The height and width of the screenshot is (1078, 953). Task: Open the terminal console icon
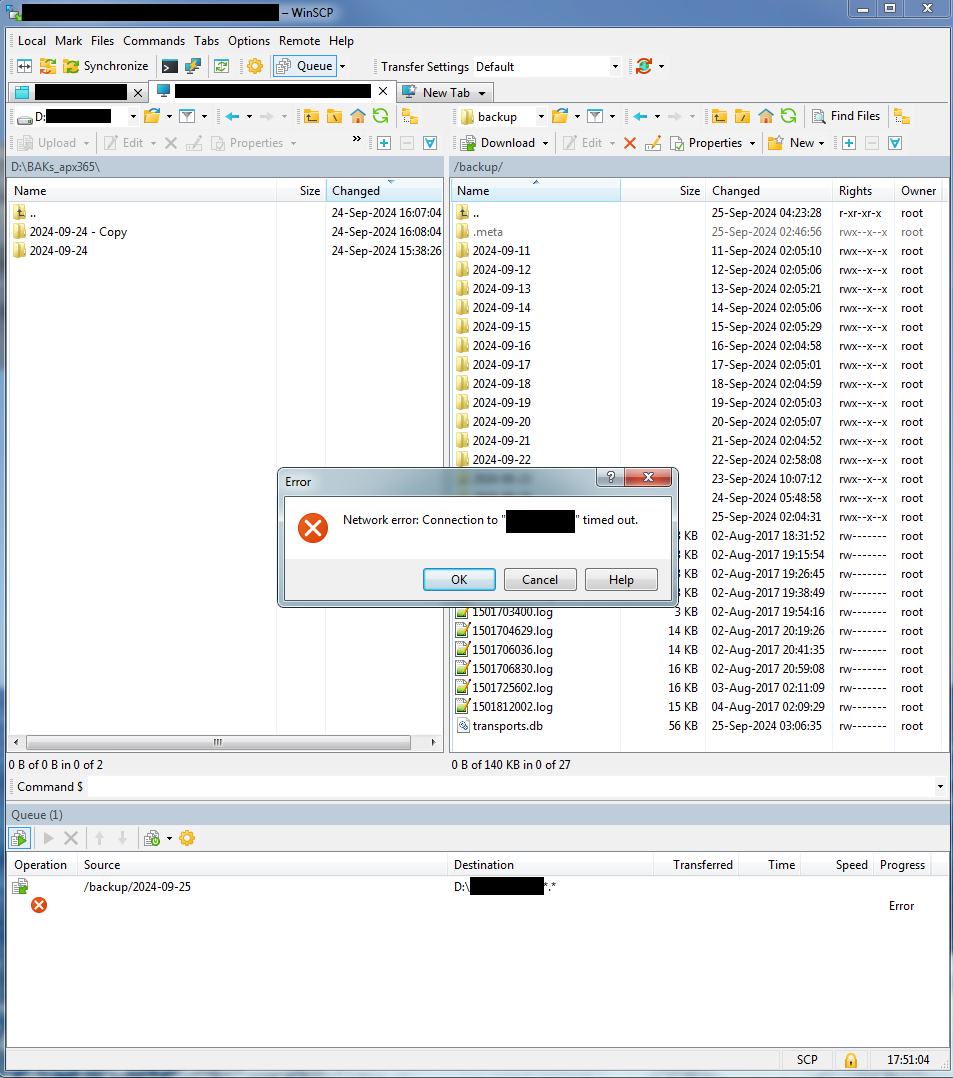(x=170, y=67)
